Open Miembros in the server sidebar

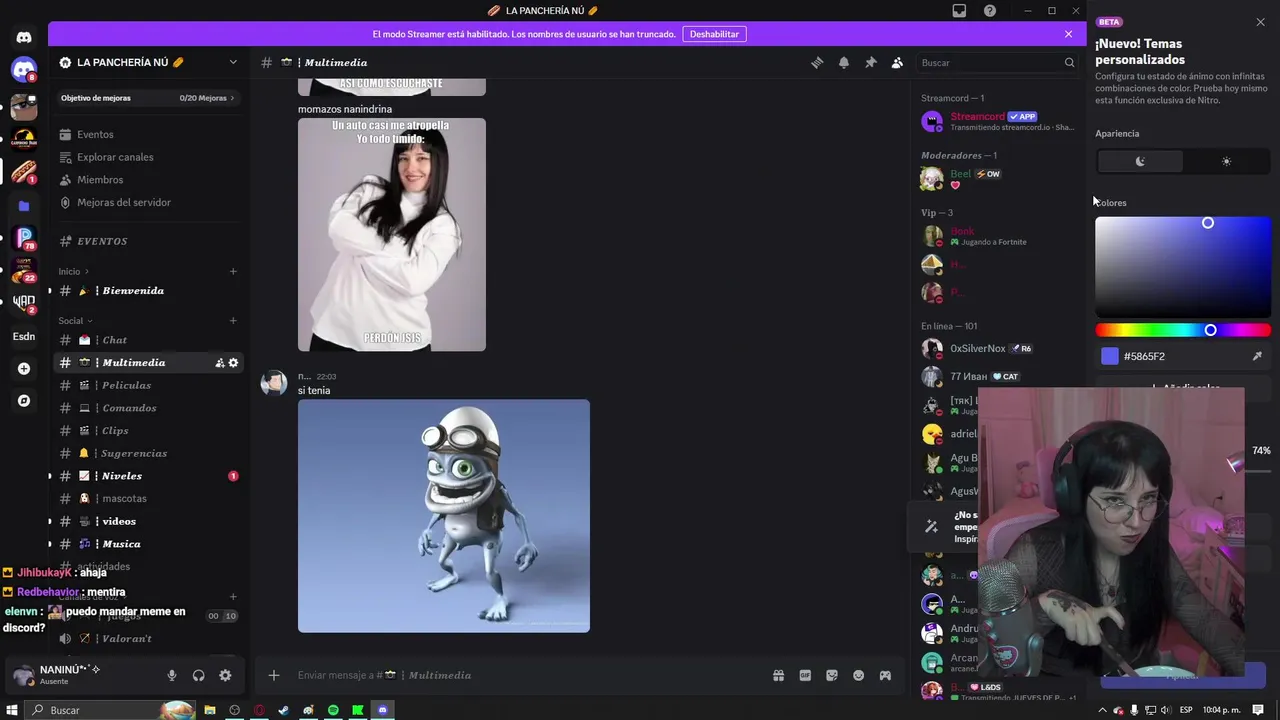click(x=148, y=180)
